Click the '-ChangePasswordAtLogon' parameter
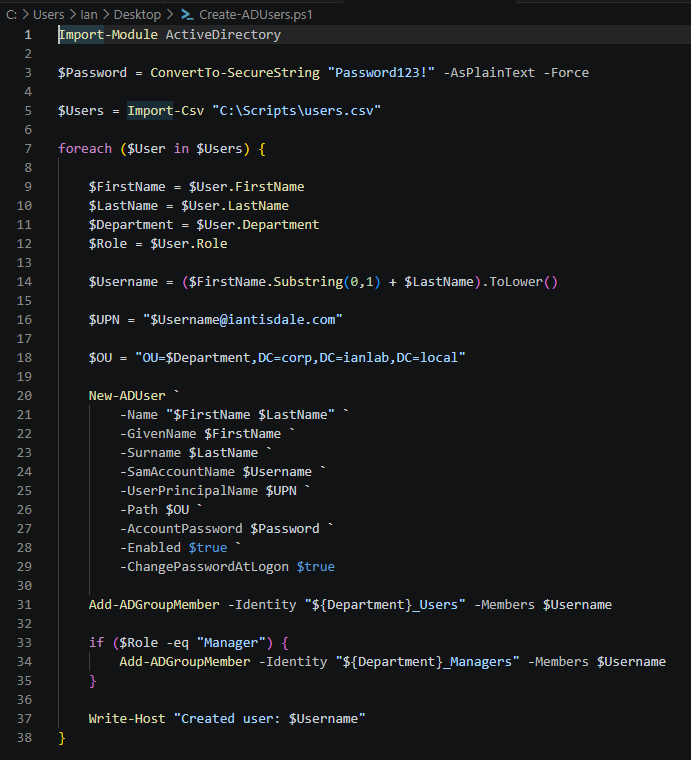 204,567
